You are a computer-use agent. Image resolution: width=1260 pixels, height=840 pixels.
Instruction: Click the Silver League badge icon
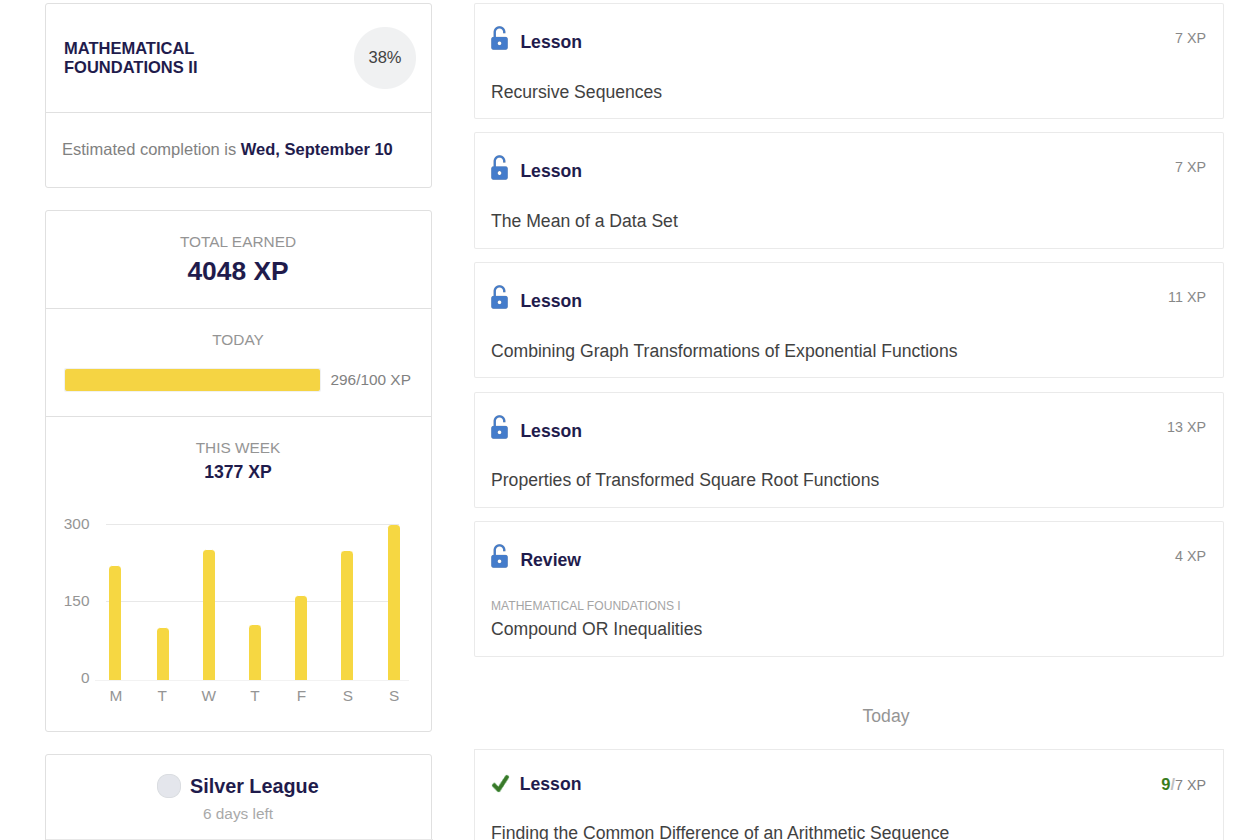[169, 786]
